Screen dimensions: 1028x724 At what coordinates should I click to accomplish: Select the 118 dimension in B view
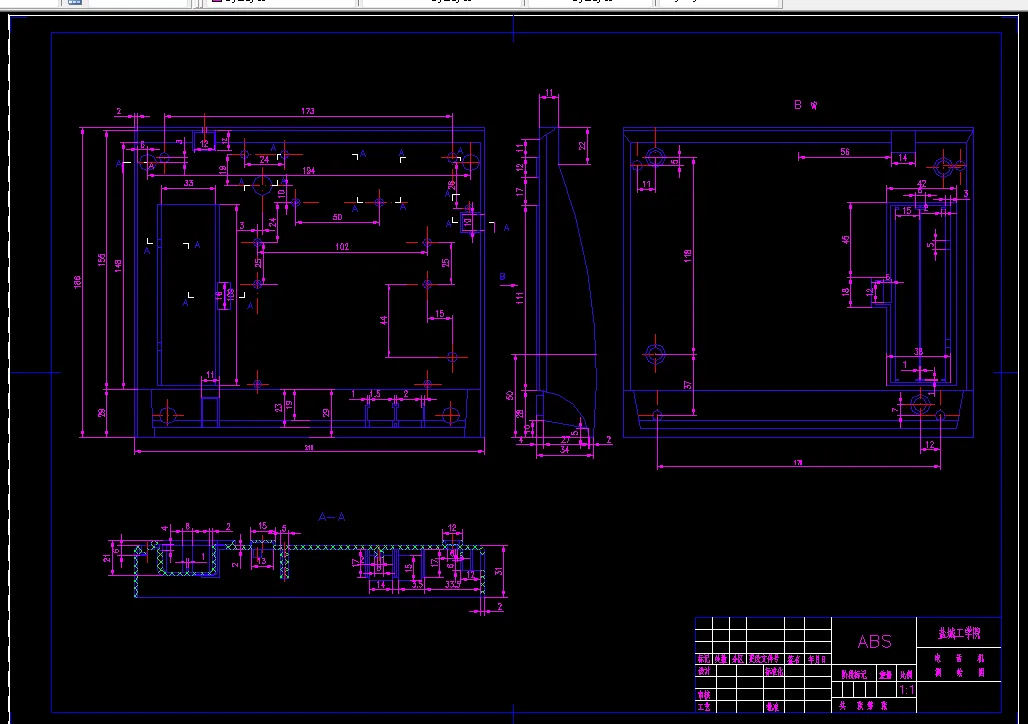pyautogui.click(x=688, y=256)
